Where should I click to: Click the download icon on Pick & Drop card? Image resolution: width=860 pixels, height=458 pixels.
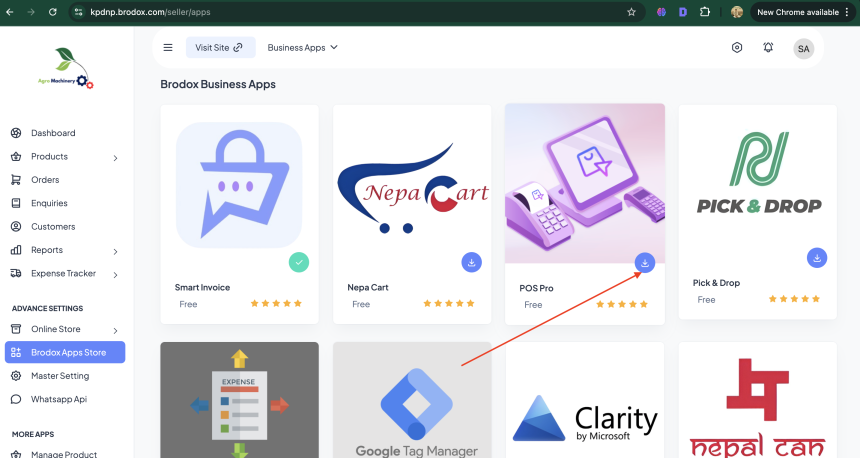point(817,258)
